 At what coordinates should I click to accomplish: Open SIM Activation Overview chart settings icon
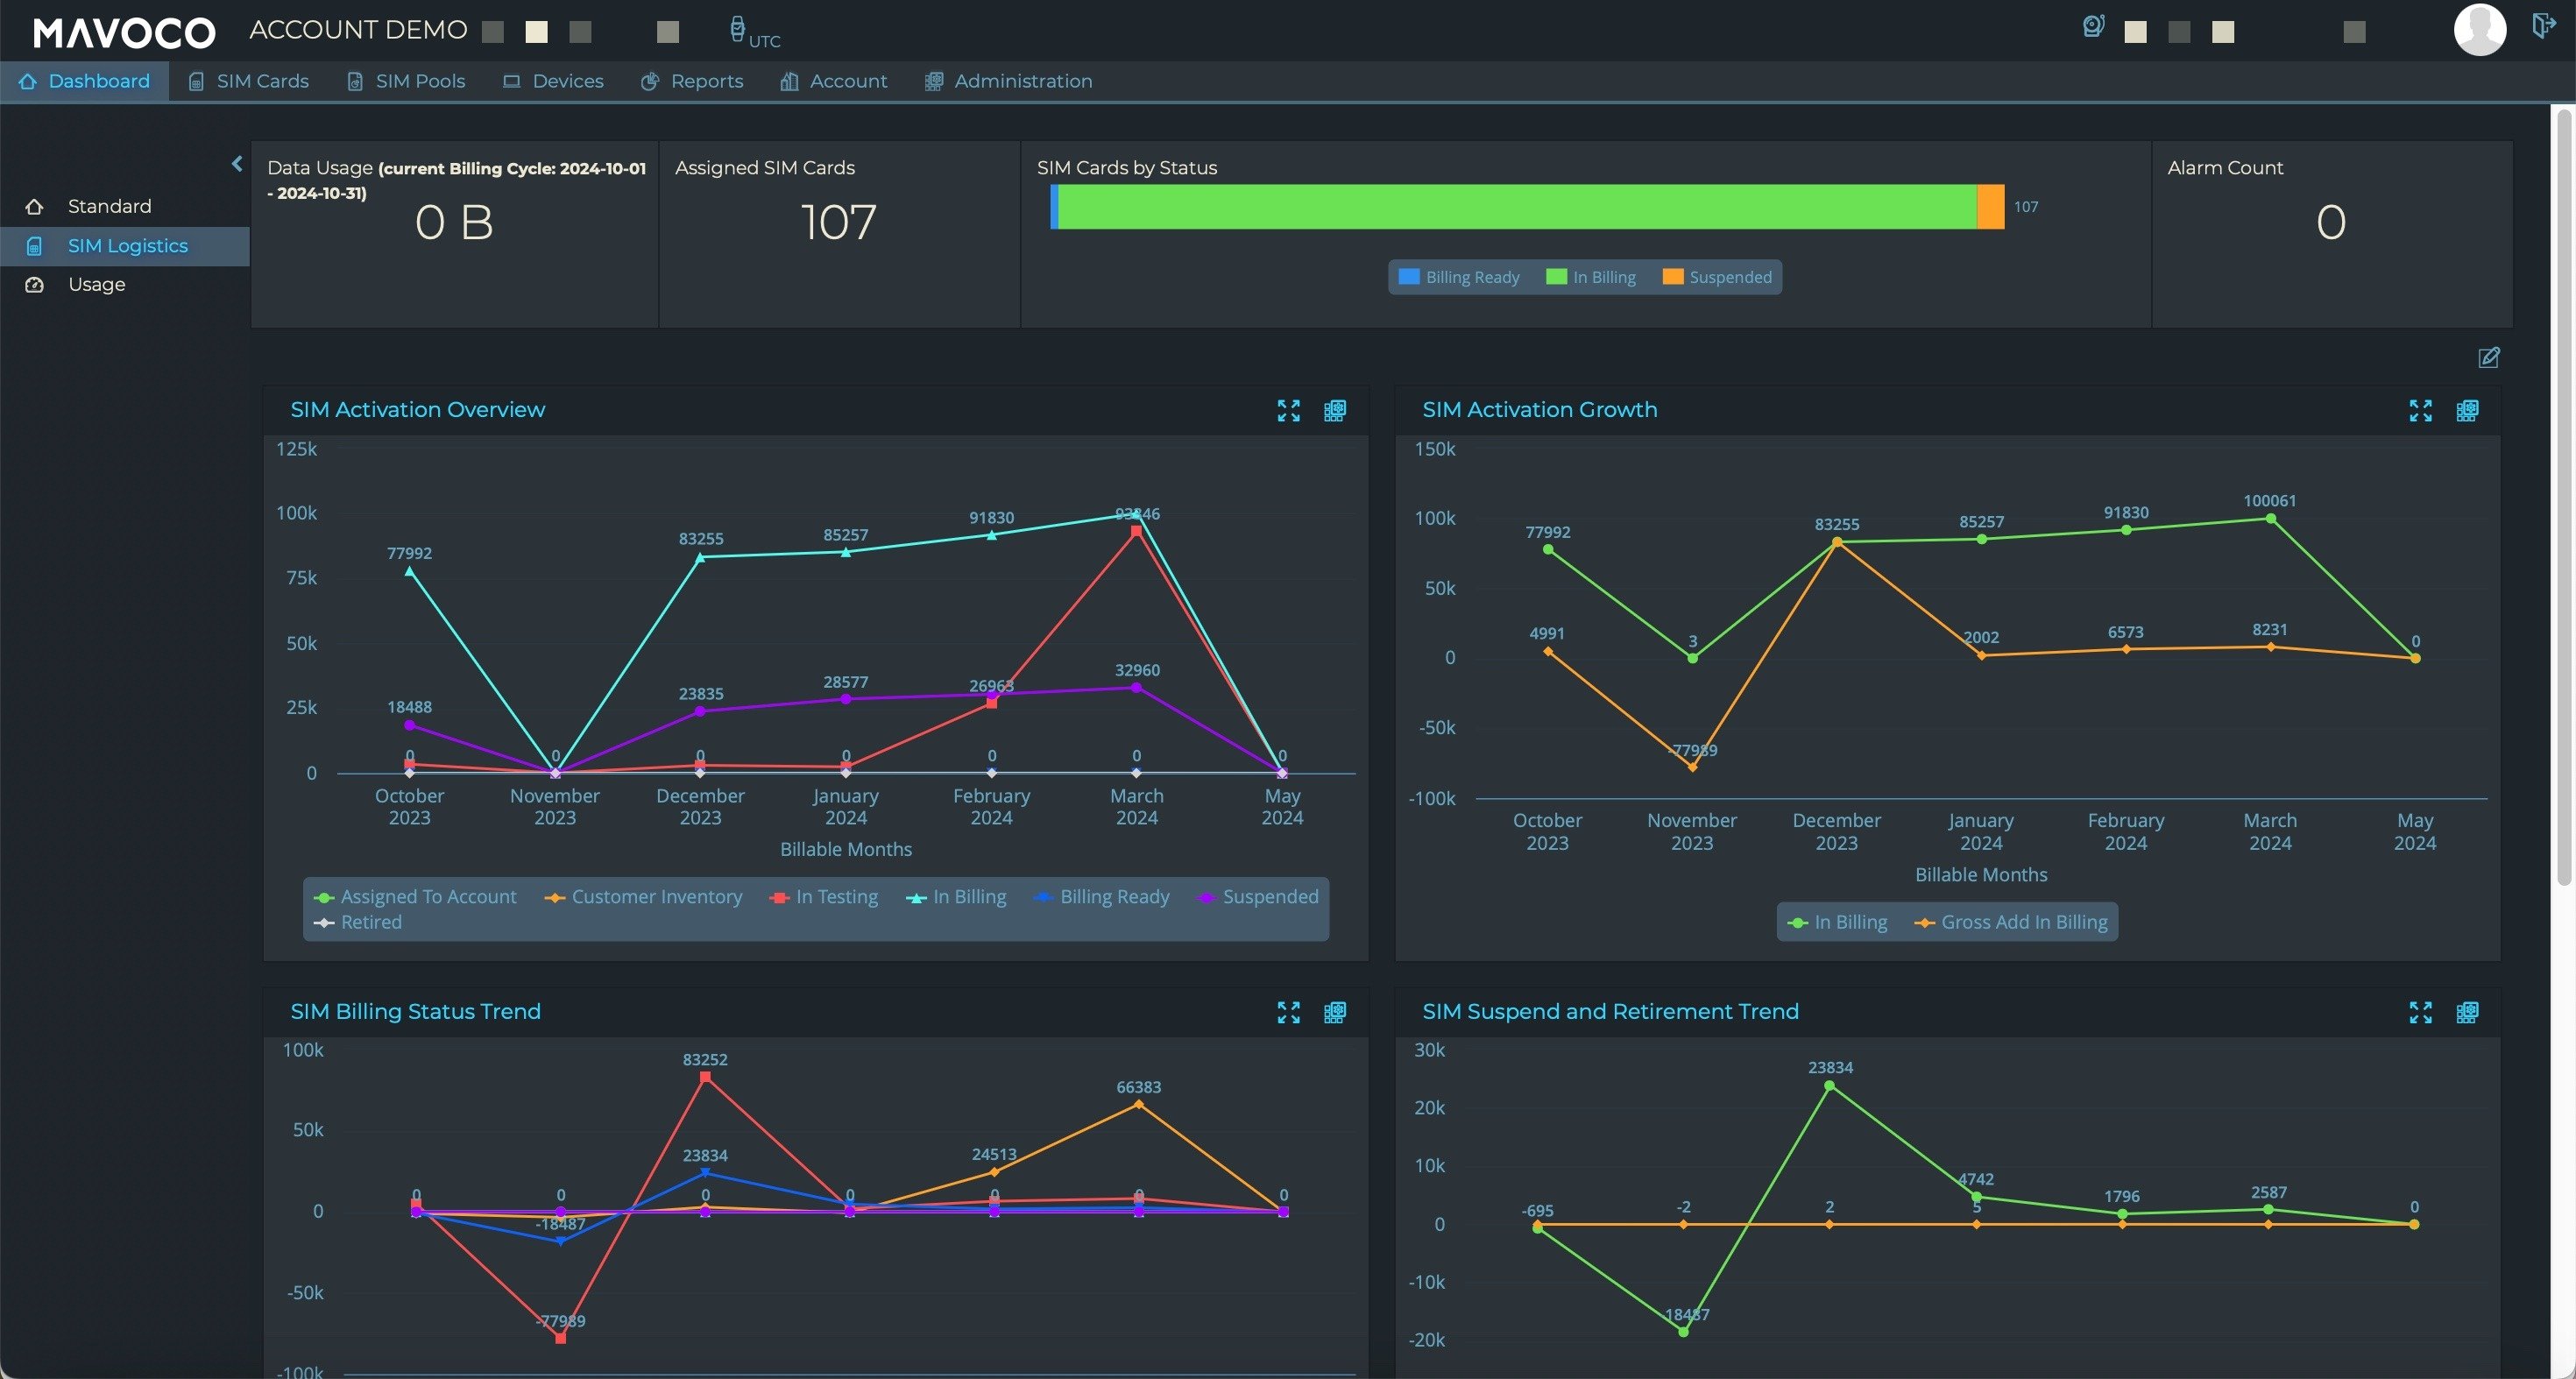[1335, 410]
